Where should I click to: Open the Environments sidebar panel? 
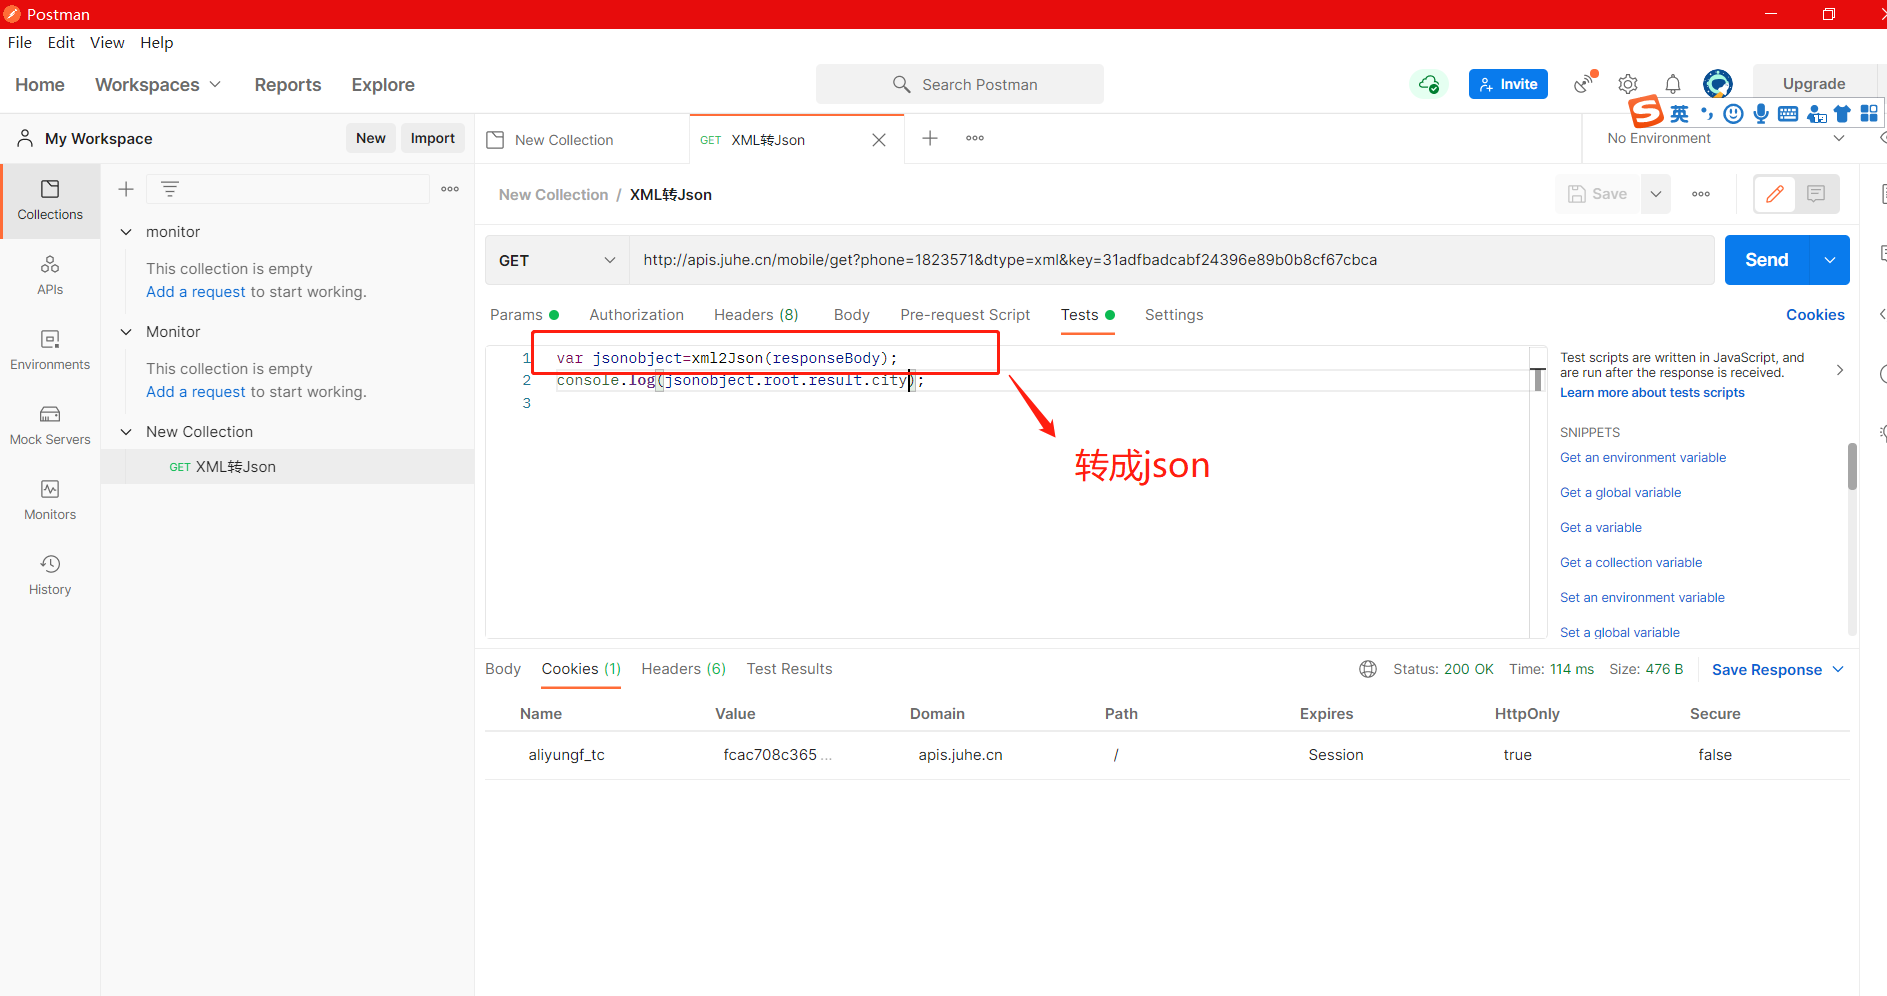tap(50, 351)
